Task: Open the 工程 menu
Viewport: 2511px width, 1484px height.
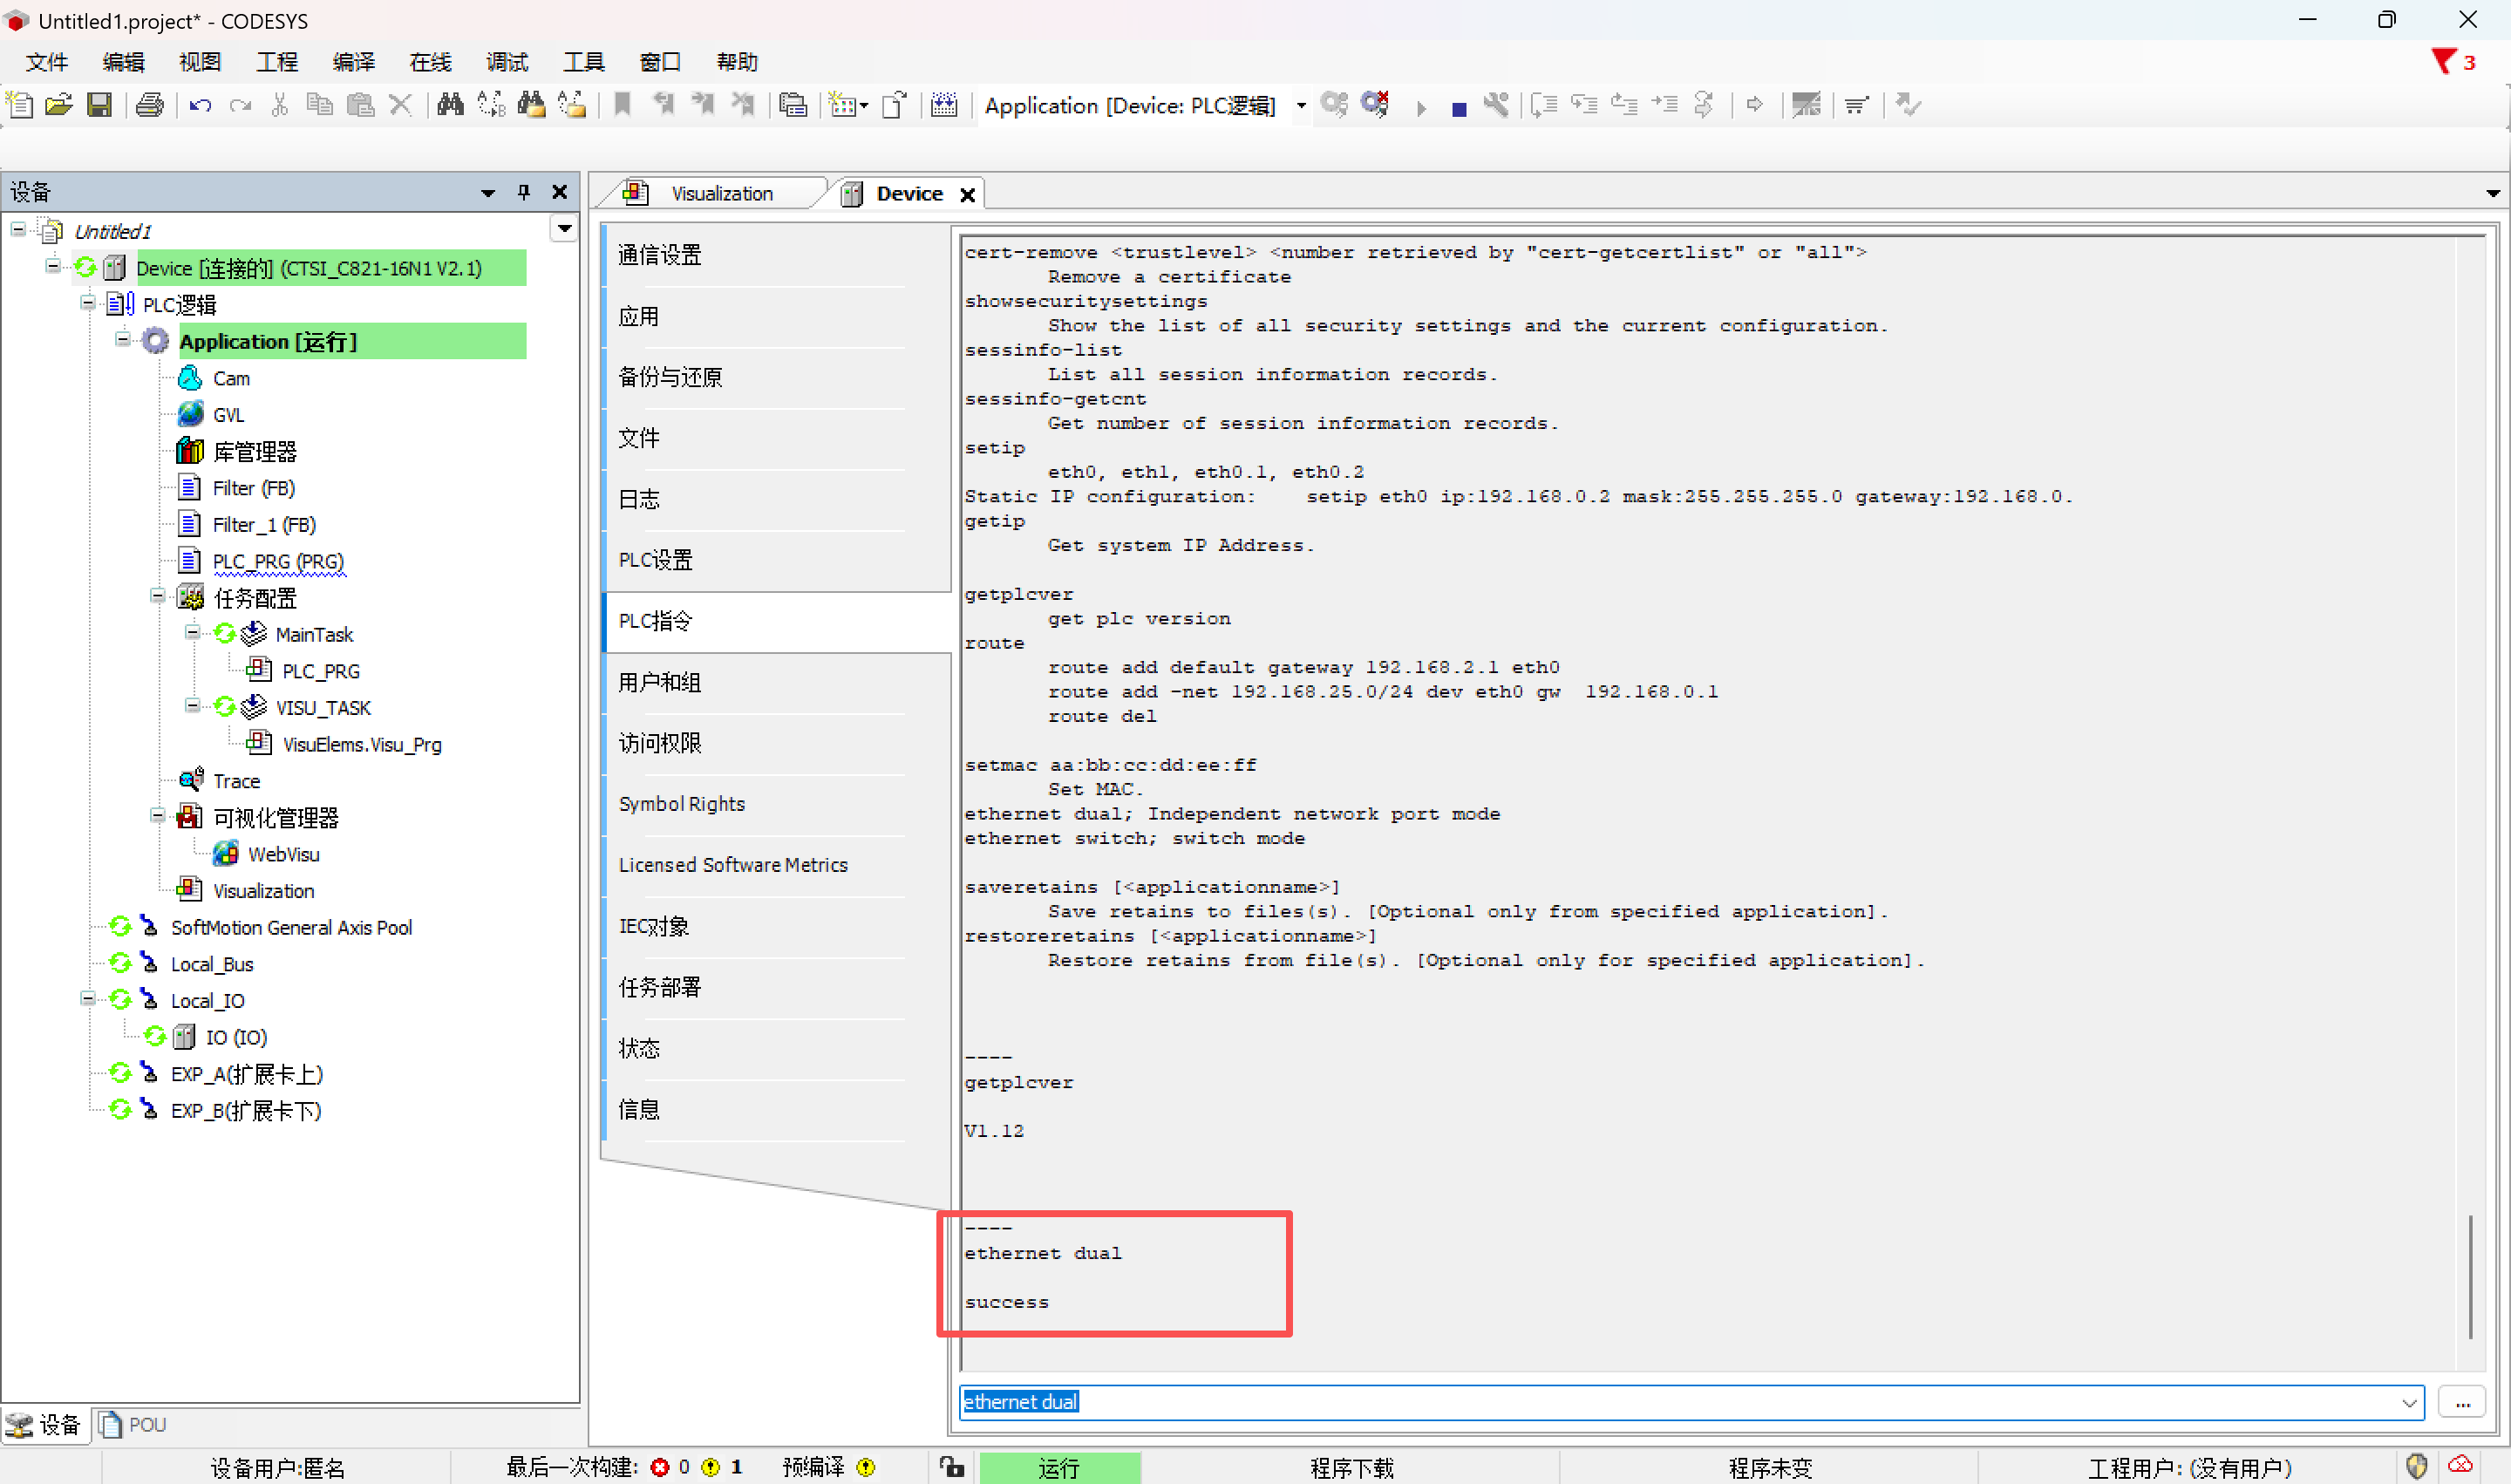Action: [x=277, y=62]
